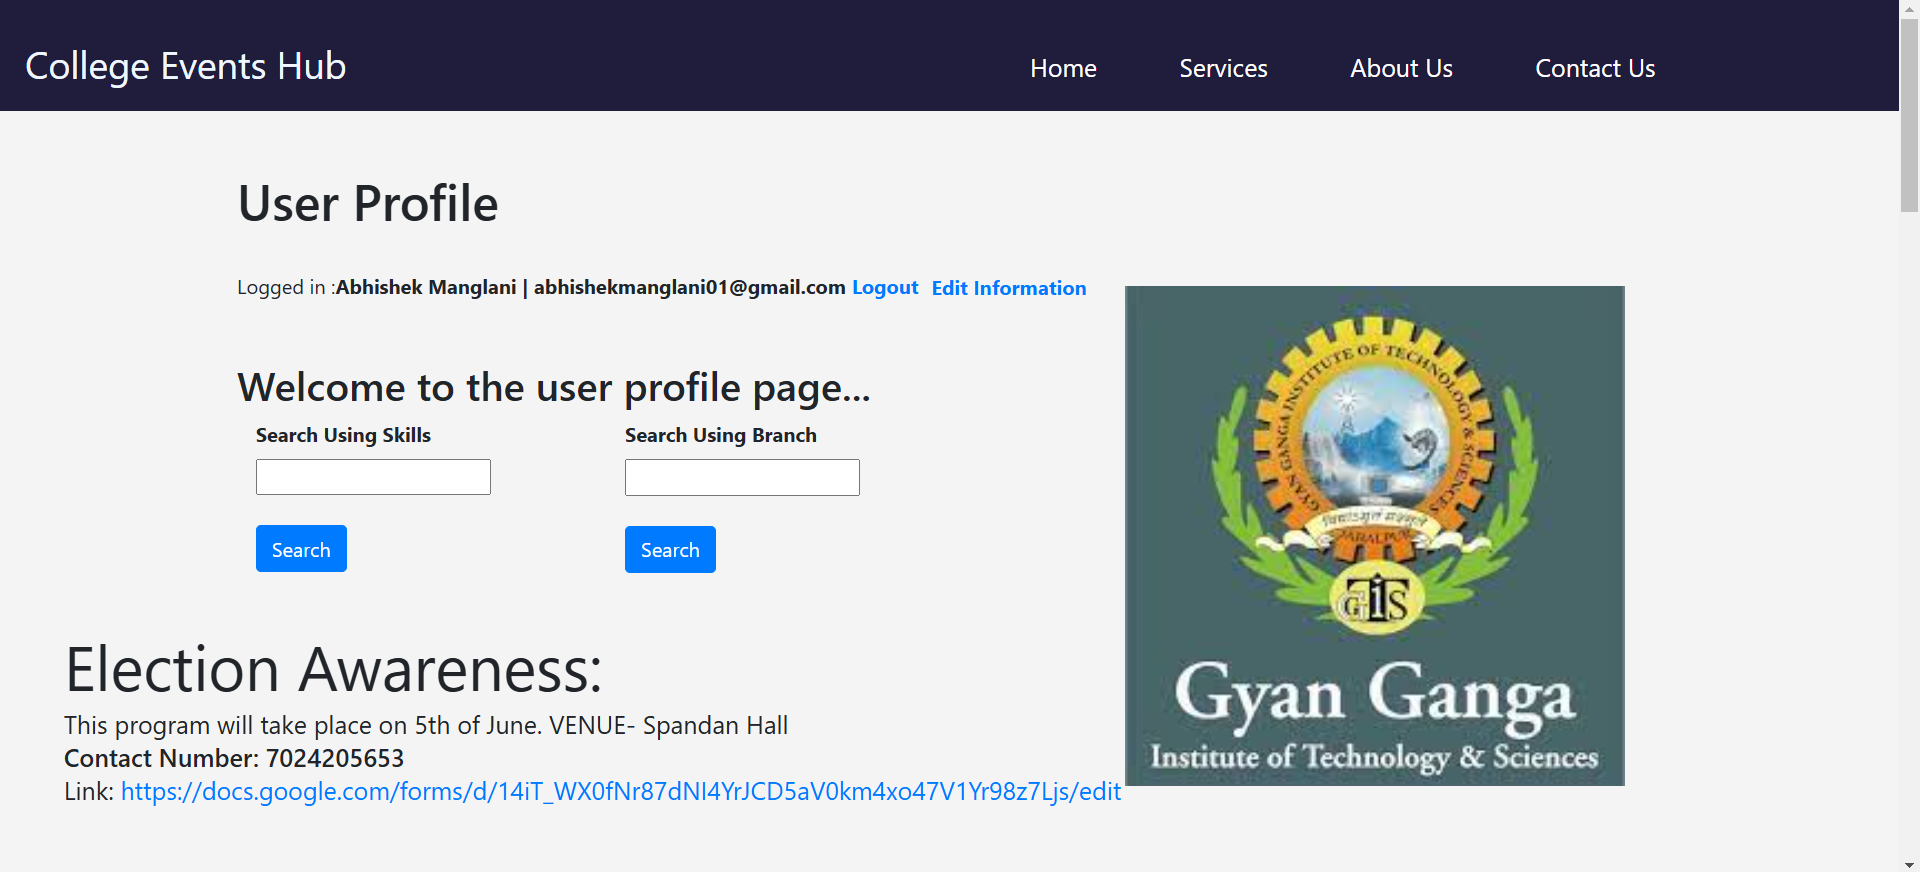This screenshot has height=872, width=1920.
Task: Click the Search Using Branch label
Action: (721, 435)
